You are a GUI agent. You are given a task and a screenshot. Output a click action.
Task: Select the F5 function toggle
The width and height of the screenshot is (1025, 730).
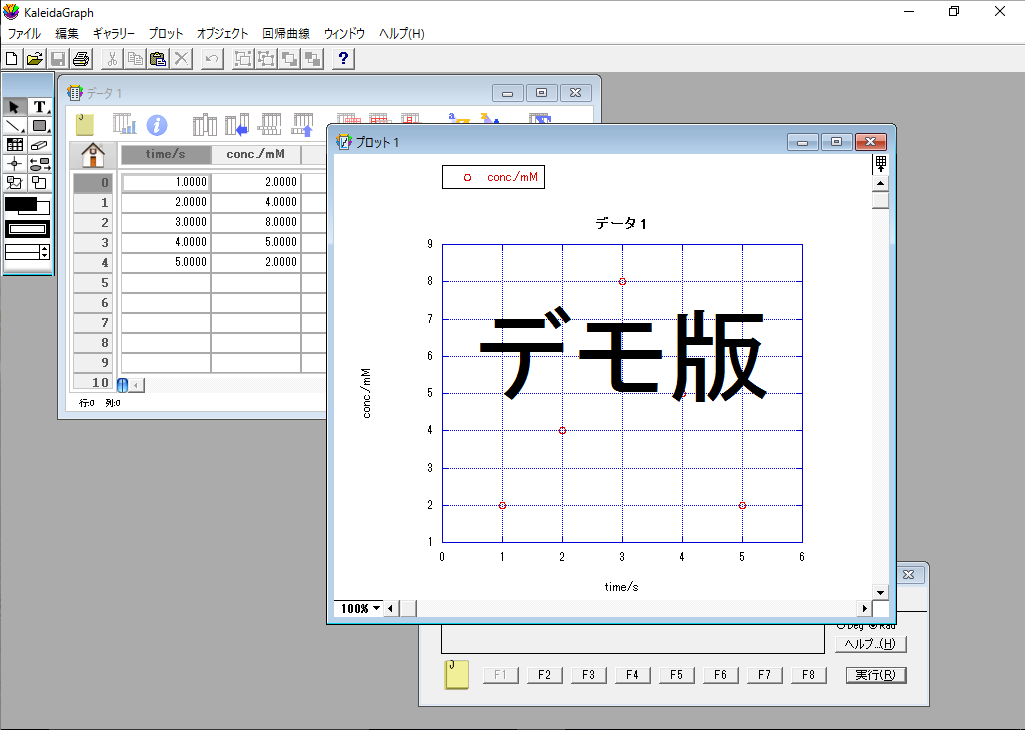[x=676, y=675]
